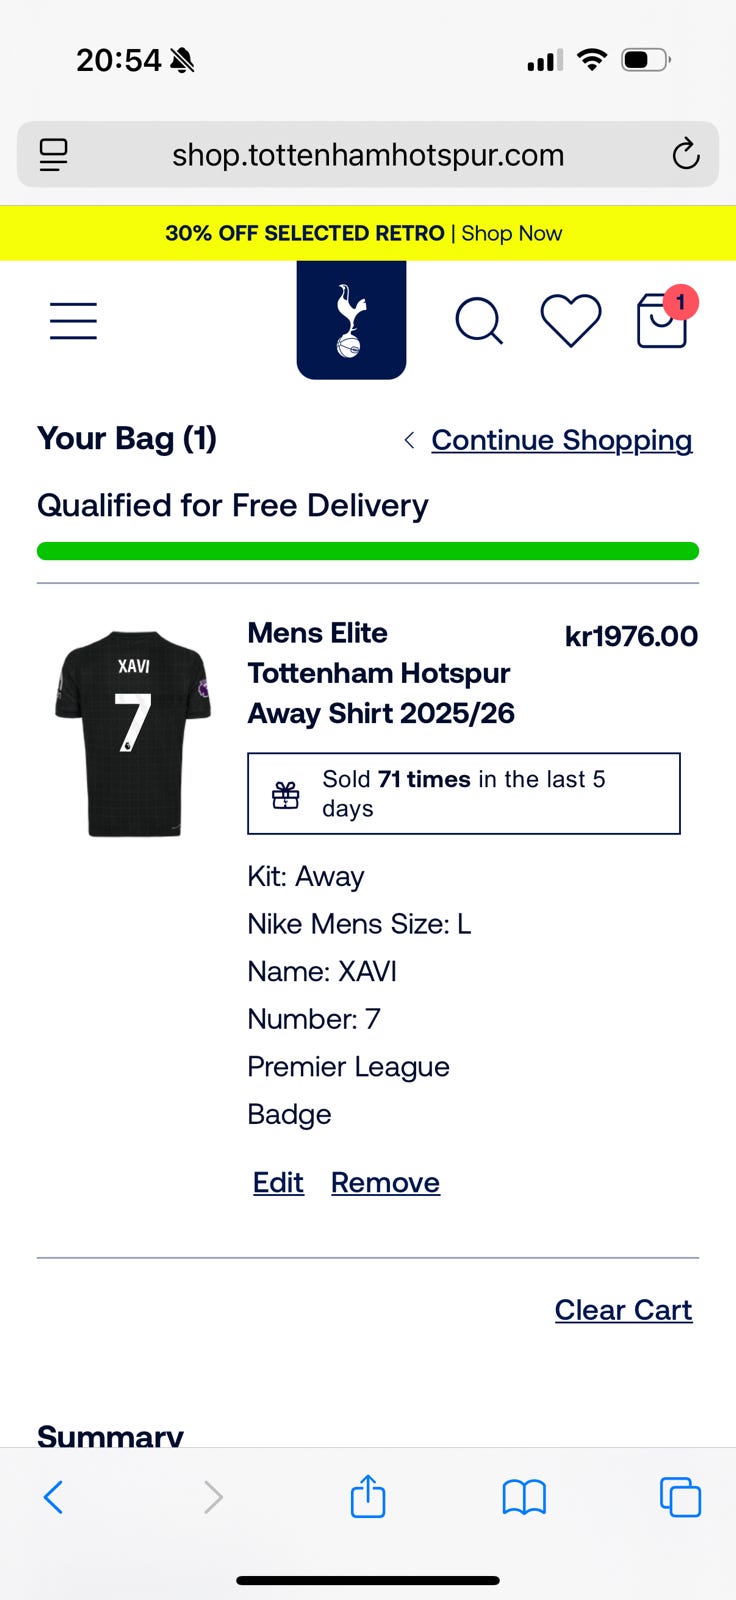Tap the green free delivery progress bar

tap(368, 551)
